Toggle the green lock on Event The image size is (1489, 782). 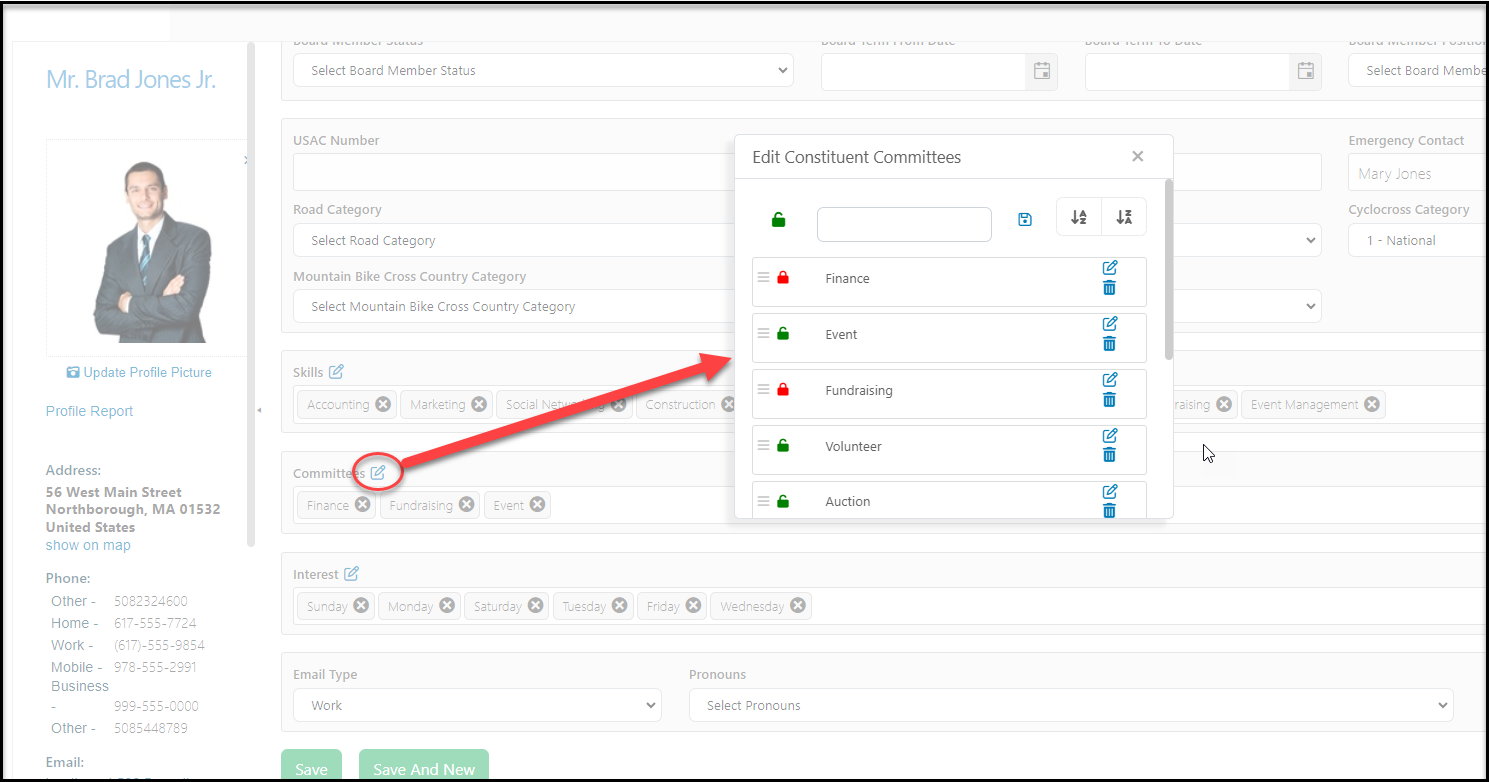point(783,334)
